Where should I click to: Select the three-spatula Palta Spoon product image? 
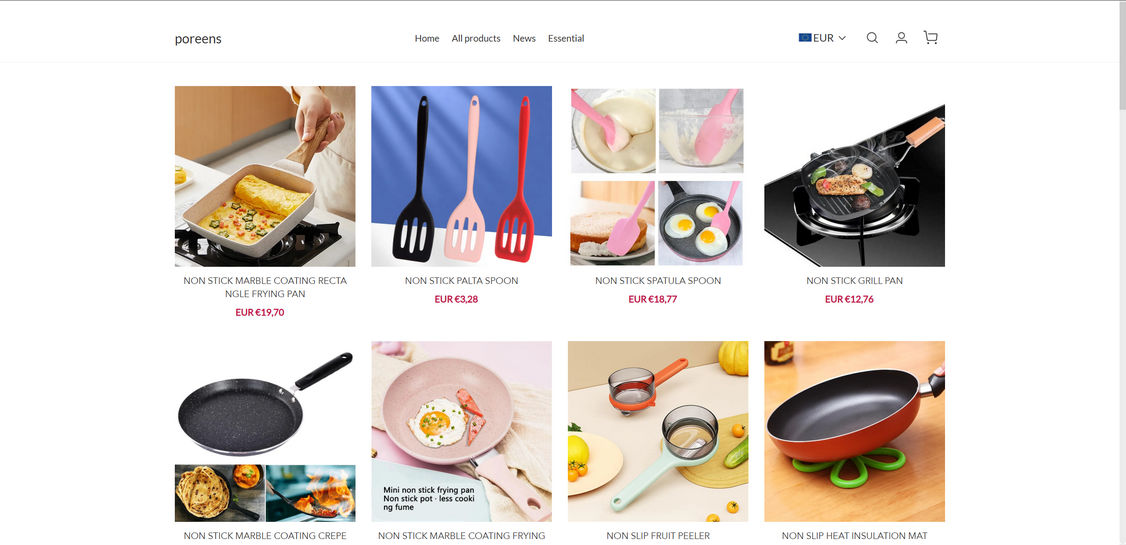tap(462, 176)
